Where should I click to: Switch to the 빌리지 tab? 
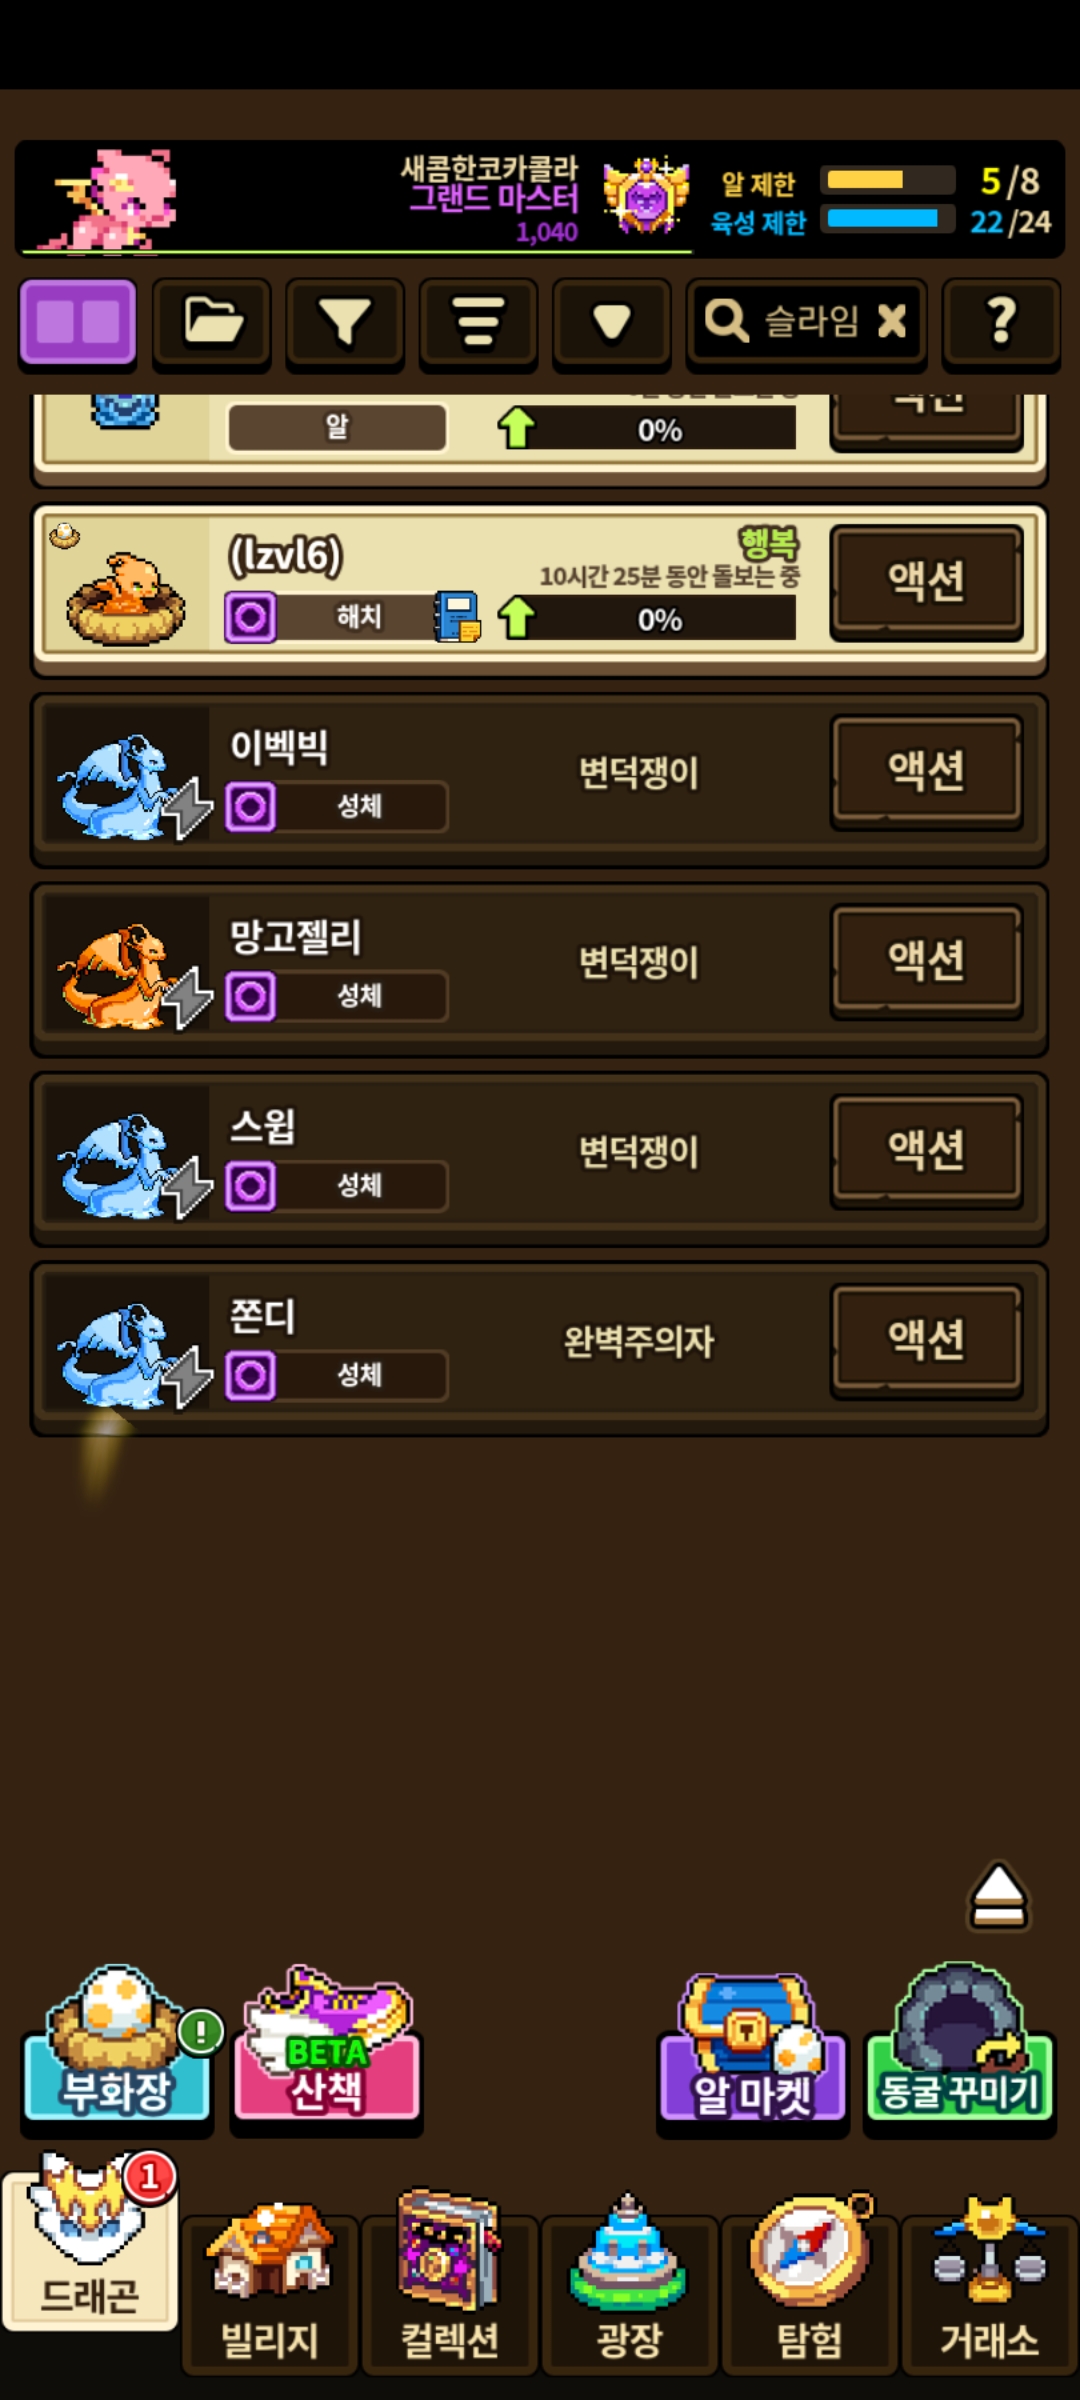270,2286
